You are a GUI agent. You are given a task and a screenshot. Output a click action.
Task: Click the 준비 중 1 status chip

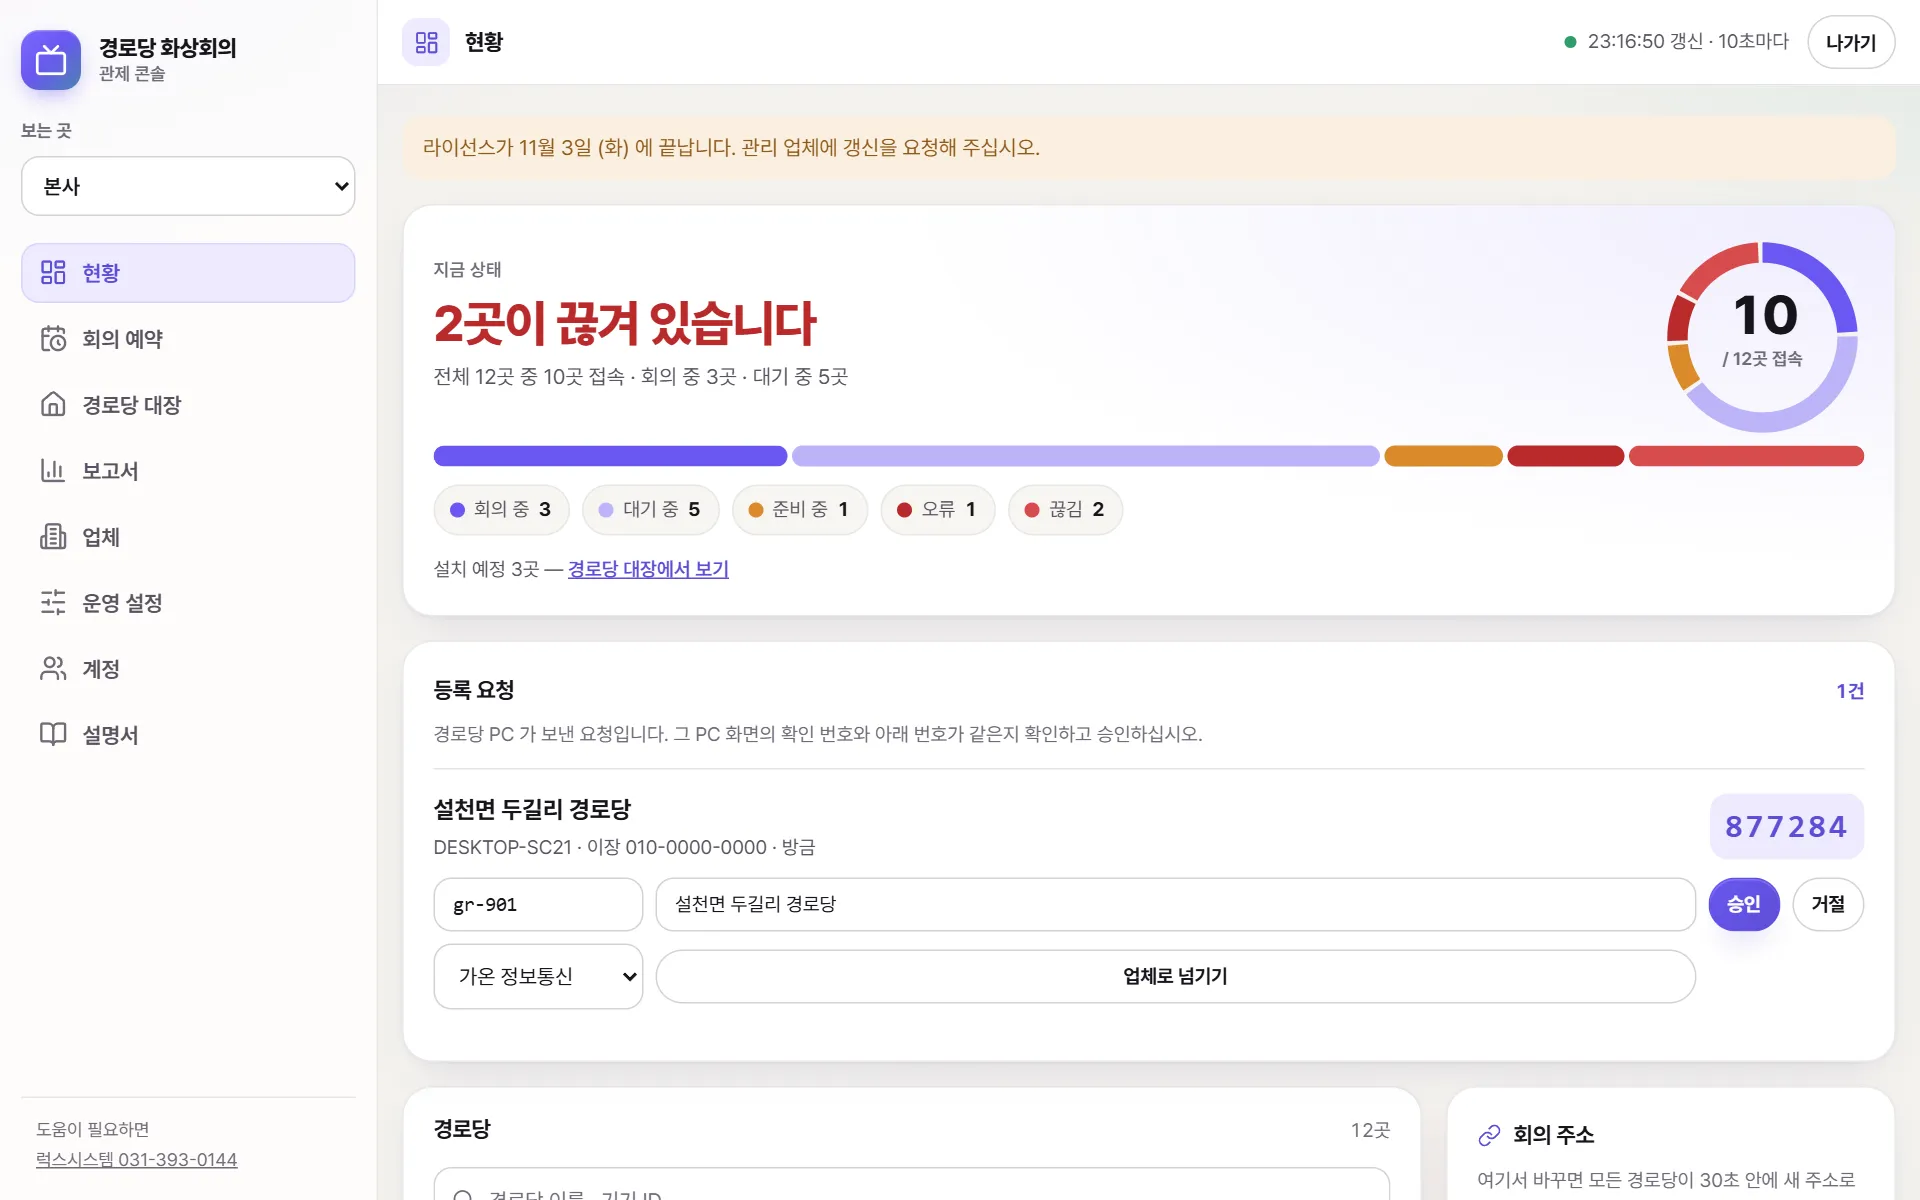(x=800, y=510)
